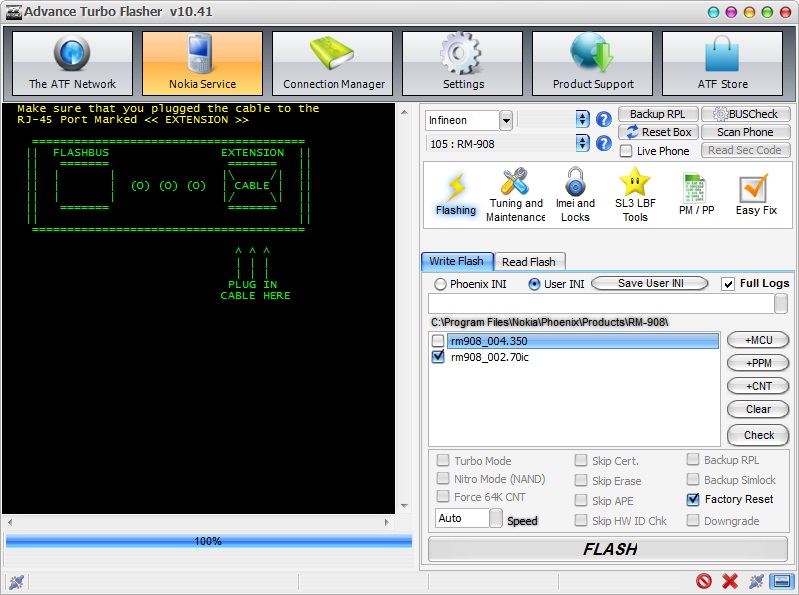Check the rm908_004.350 file checkbox
799x595 pixels.
click(x=438, y=340)
